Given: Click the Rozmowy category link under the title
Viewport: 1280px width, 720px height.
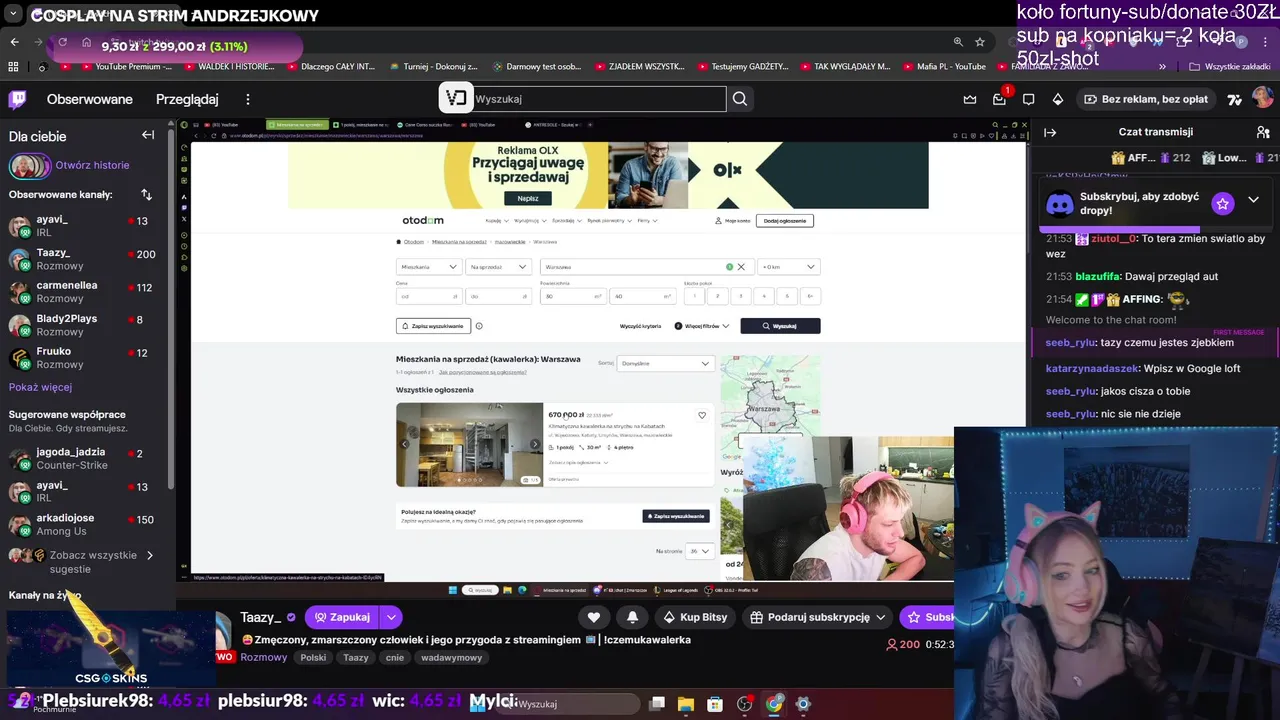Looking at the screenshot, I should pos(264,658).
